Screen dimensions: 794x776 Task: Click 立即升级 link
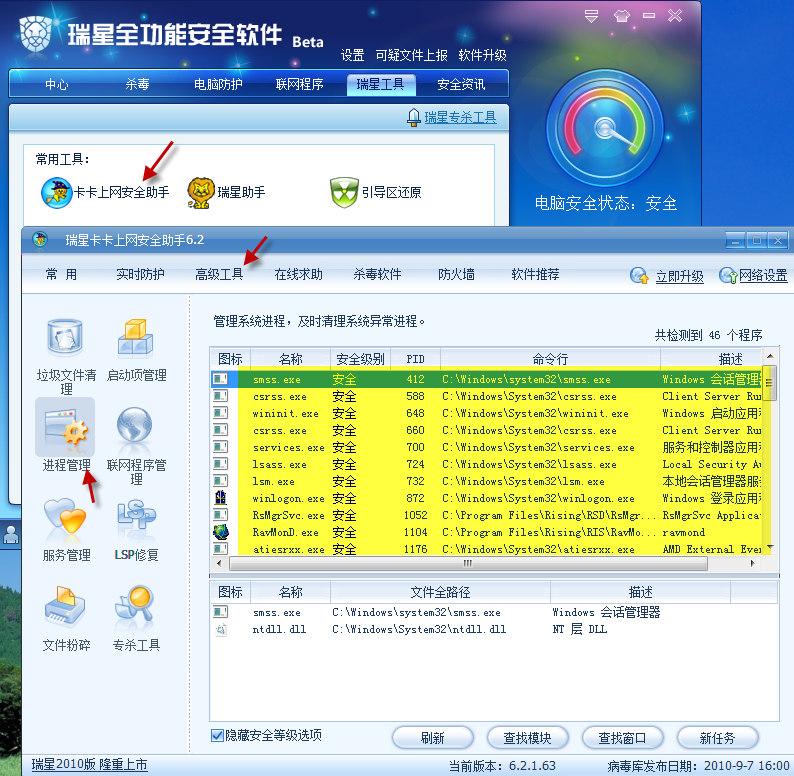[680, 276]
